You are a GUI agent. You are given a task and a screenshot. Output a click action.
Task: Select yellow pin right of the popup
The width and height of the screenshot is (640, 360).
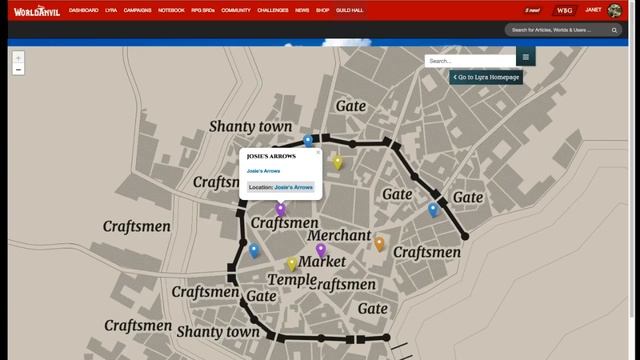coord(338,162)
